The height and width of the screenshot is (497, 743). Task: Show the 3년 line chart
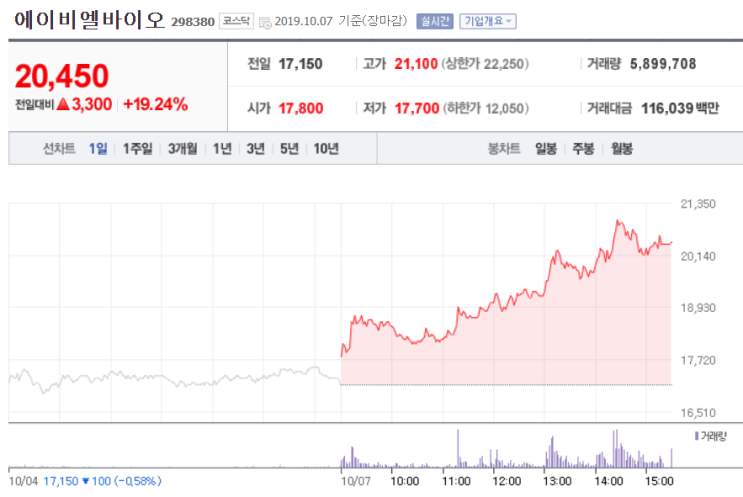(x=255, y=149)
